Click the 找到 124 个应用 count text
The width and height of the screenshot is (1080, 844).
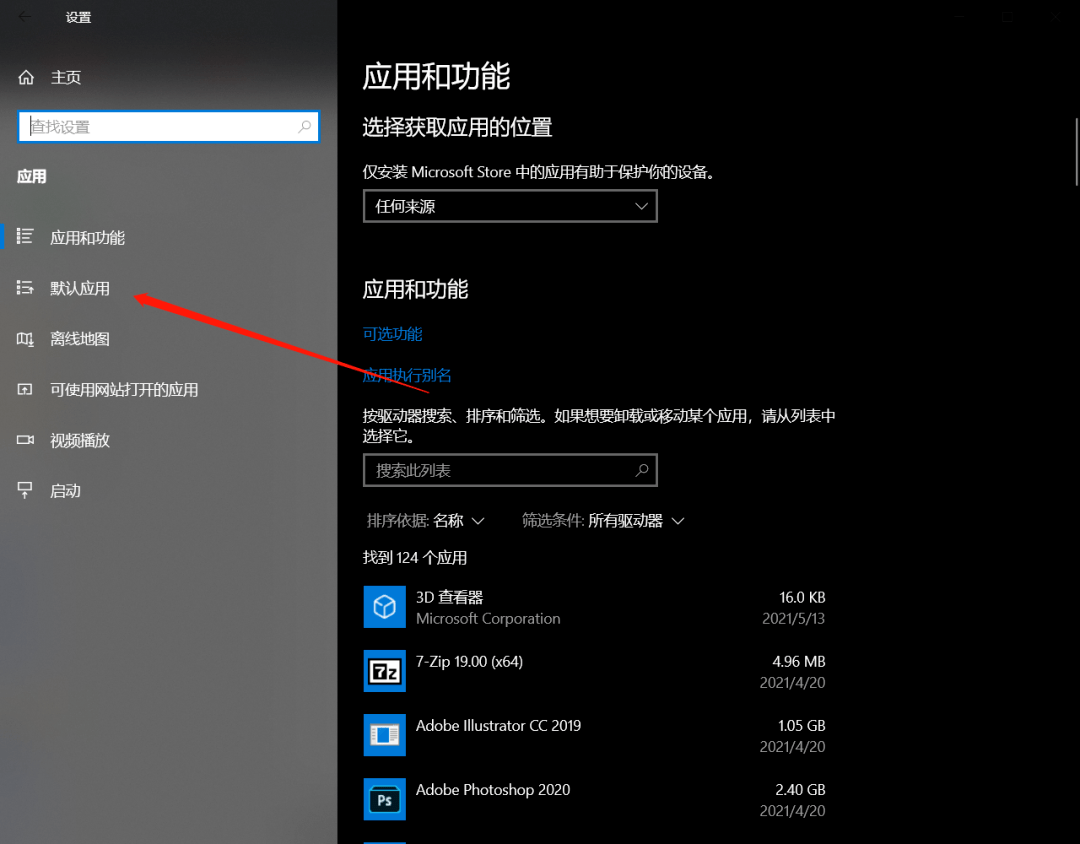tap(415, 557)
